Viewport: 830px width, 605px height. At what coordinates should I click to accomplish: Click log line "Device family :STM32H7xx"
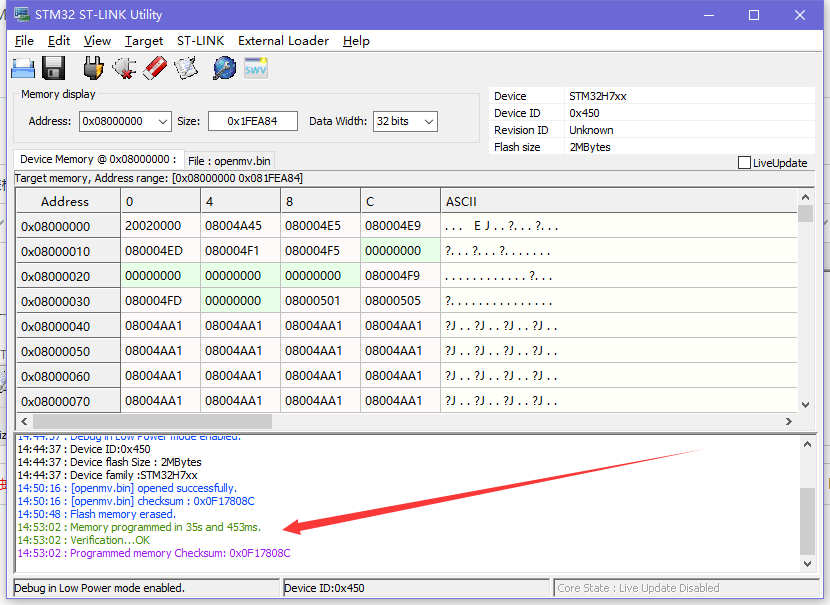[107, 475]
